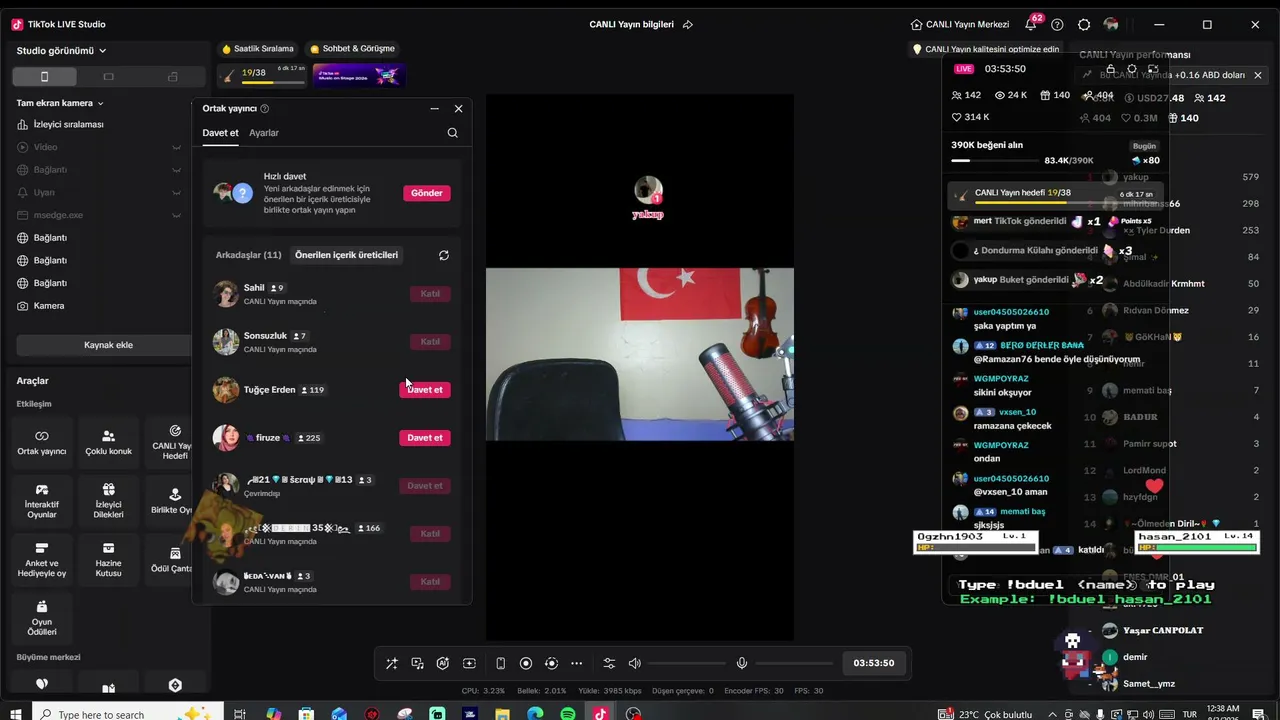Open the Sohbet & Görüşme chip
The image size is (1280, 720).
coord(352,49)
